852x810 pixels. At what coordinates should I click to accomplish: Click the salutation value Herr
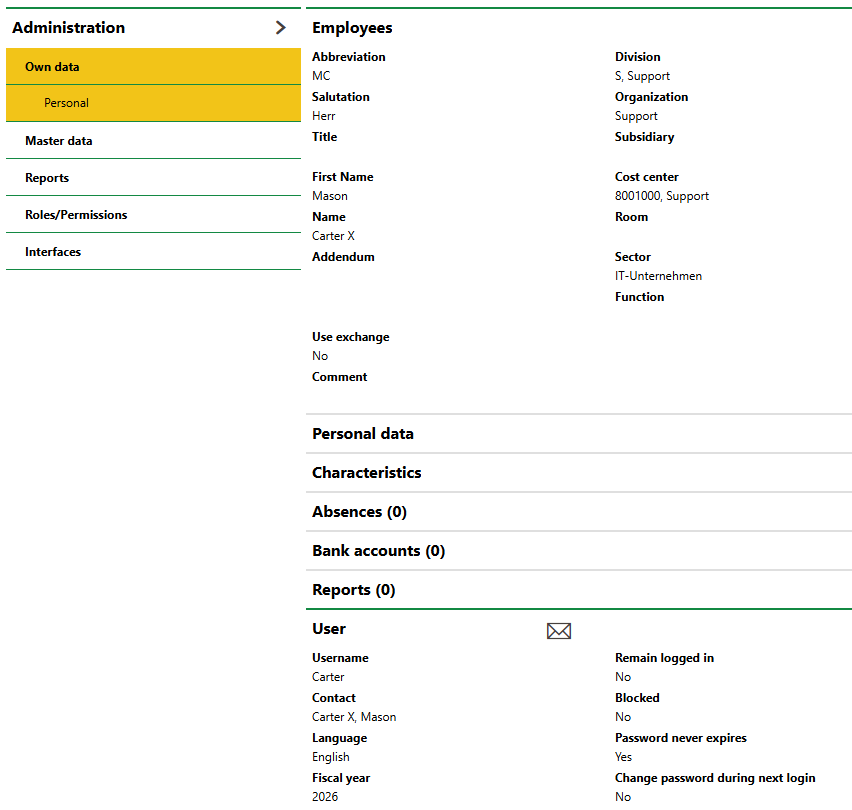(x=323, y=116)
